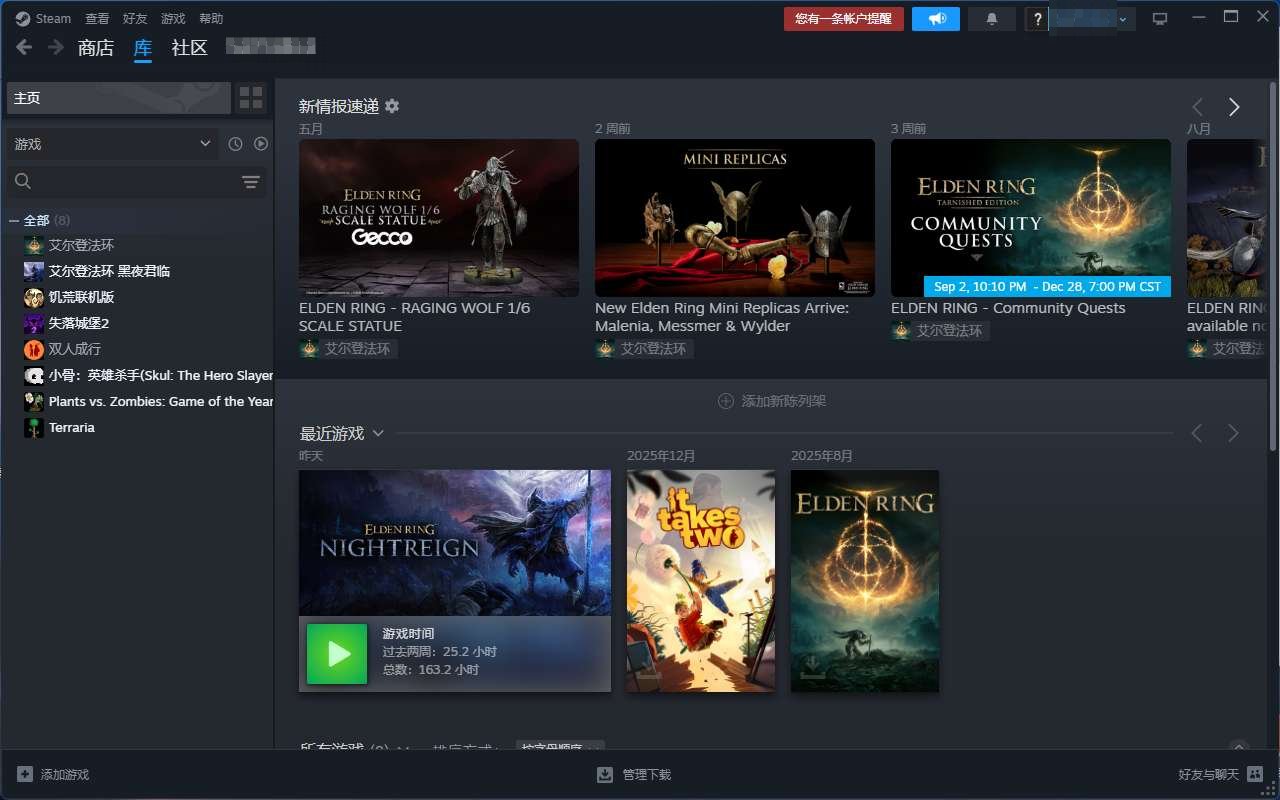Screen dimensions: 1280x800
Task: Open the announcements megaphone icon
Action: click(x=936, y=19)
